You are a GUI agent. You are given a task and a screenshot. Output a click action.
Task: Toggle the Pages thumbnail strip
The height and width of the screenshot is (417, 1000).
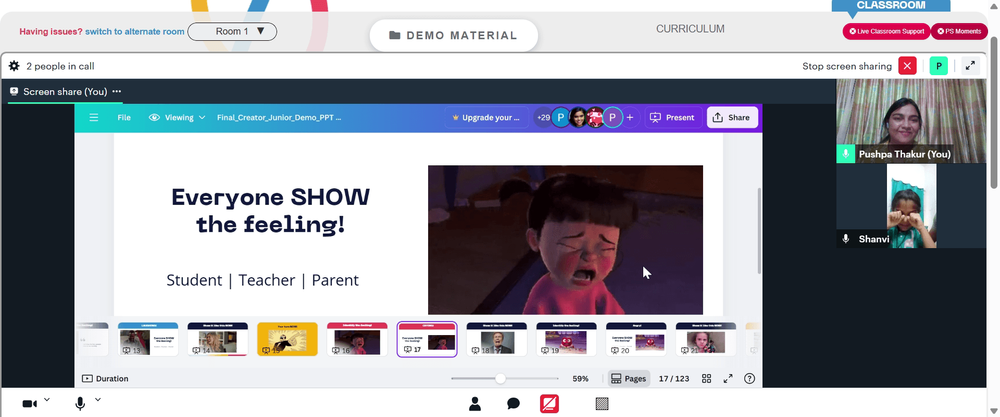pos(628,379)
